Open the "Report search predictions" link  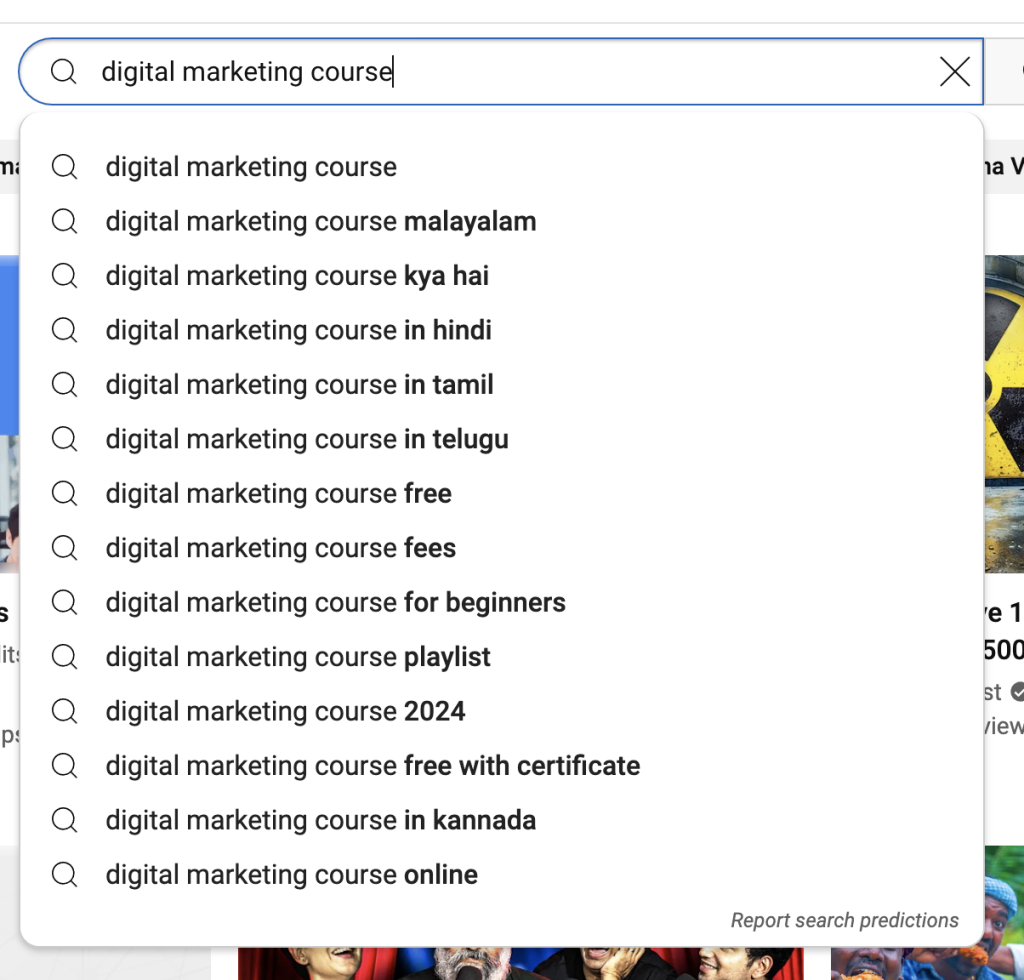point(844,920)
